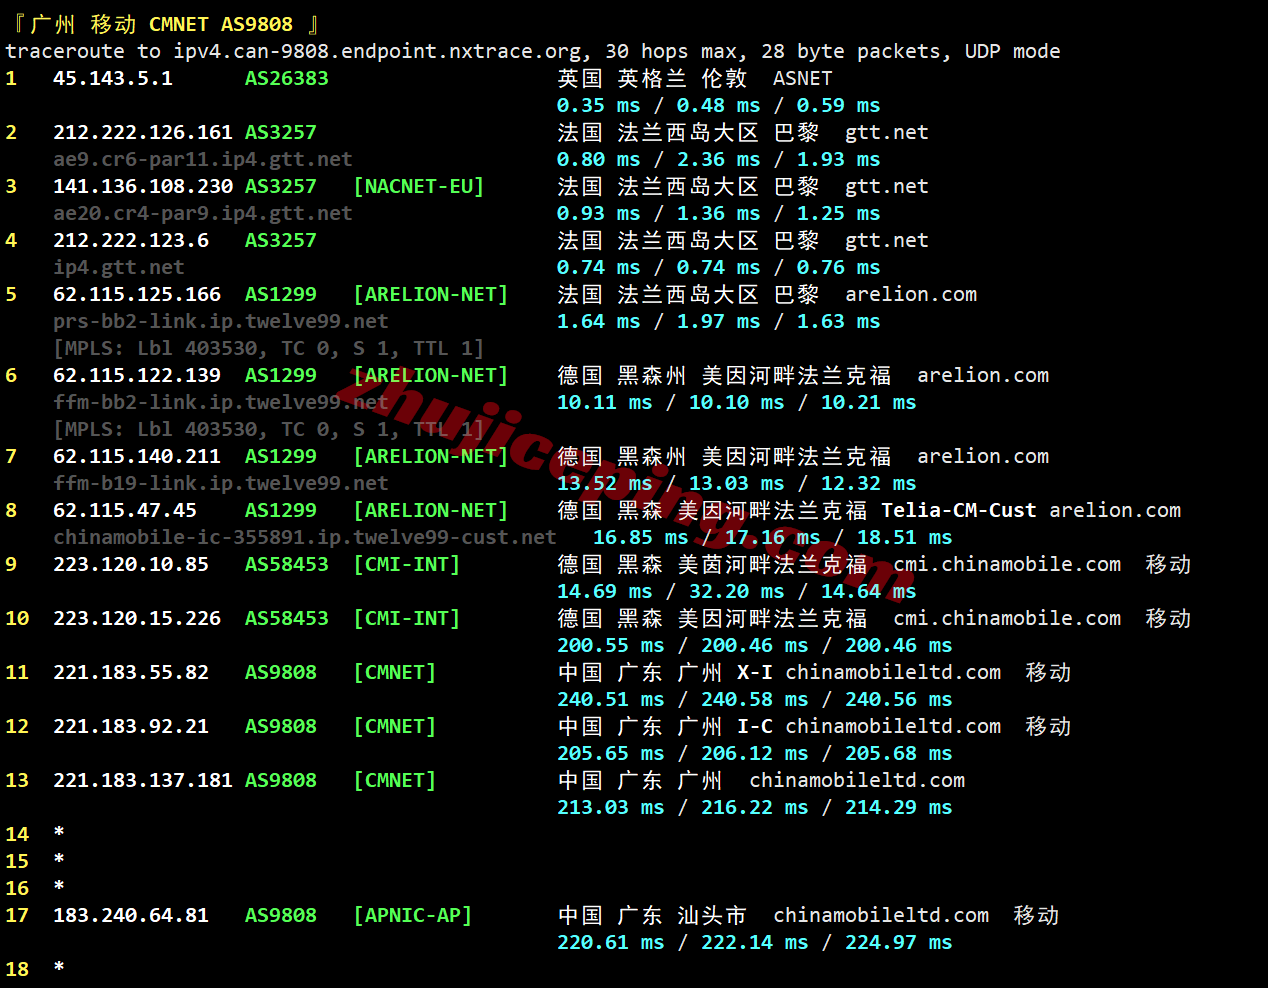
Task: Click gtt.net on hop 2 row
Action: pyautogui.click(x=887, y=132)
